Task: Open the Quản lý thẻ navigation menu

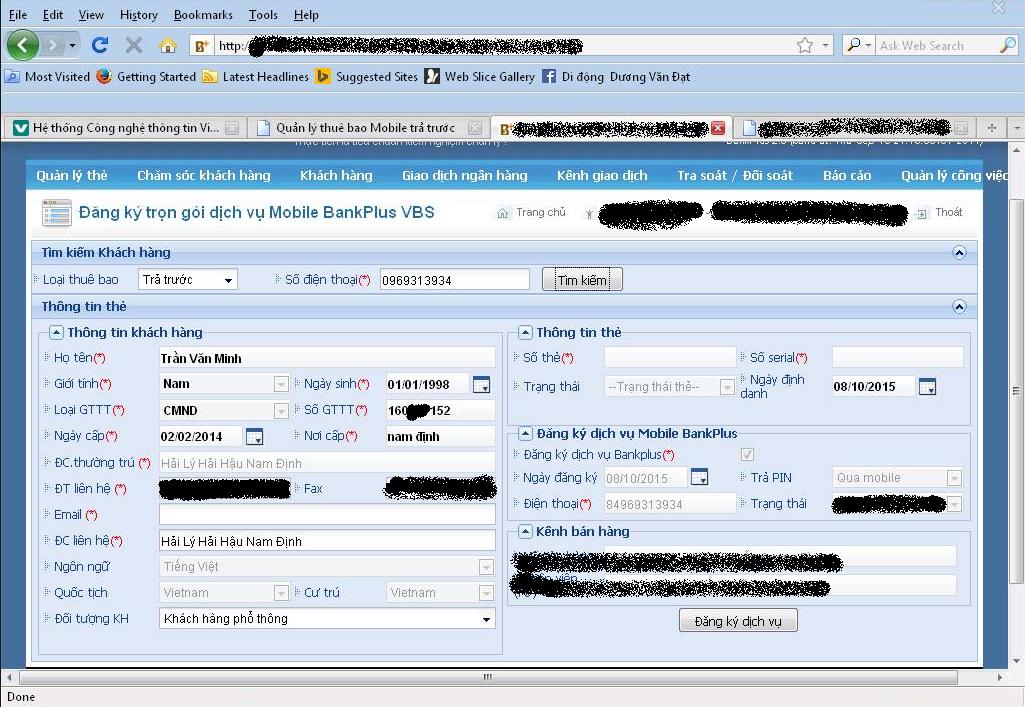Action: pyautogui.click(x=71, y=175)
